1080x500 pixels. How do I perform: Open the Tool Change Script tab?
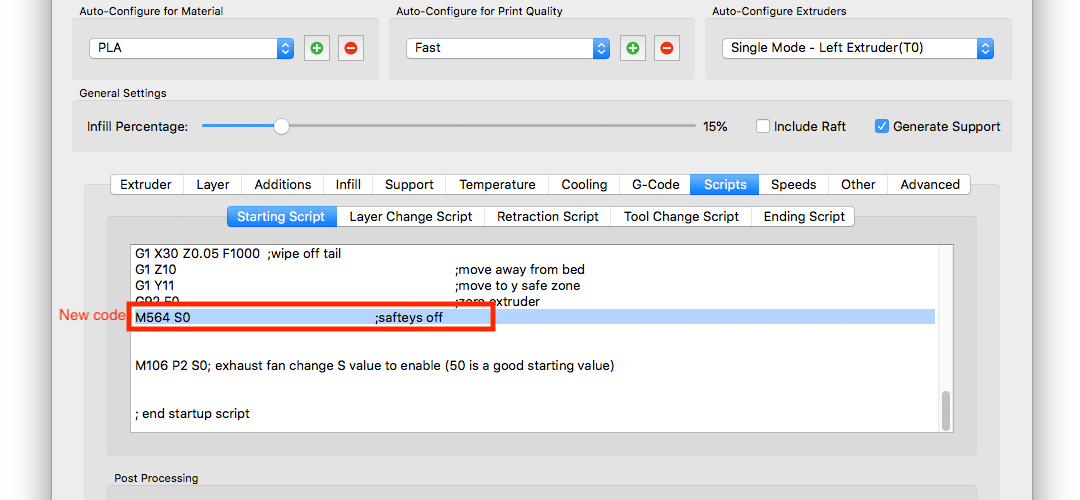point(681,217)
